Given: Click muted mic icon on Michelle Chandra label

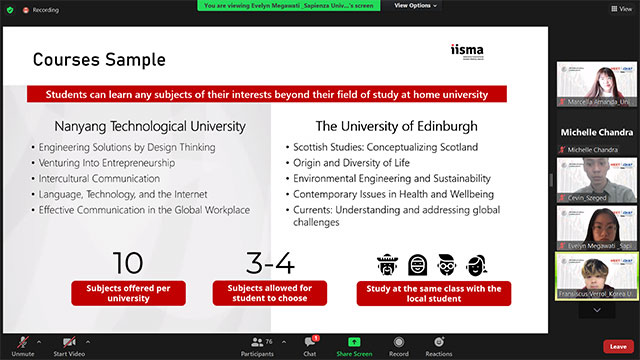Looking at the screenshot, I should click(x=562, y=150).
